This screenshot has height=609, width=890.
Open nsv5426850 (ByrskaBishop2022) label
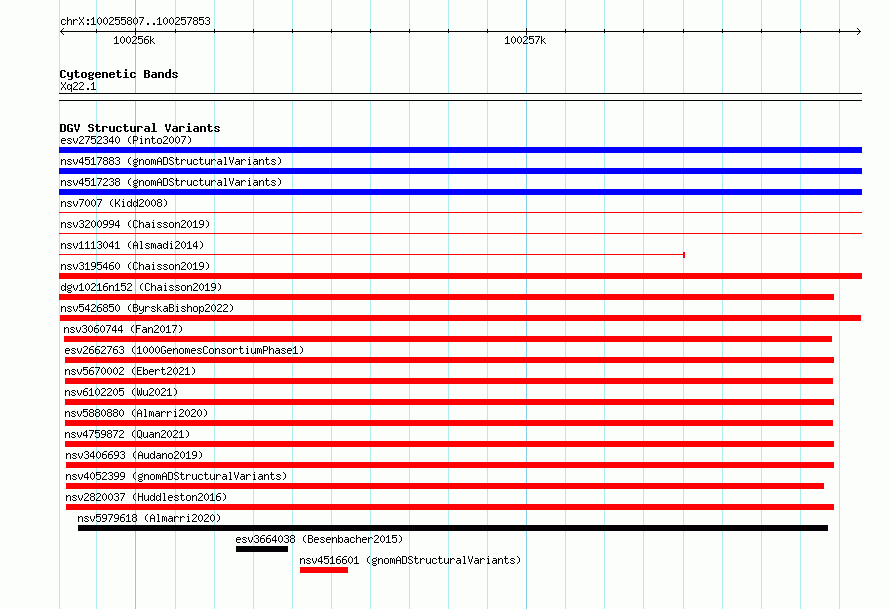147,308
